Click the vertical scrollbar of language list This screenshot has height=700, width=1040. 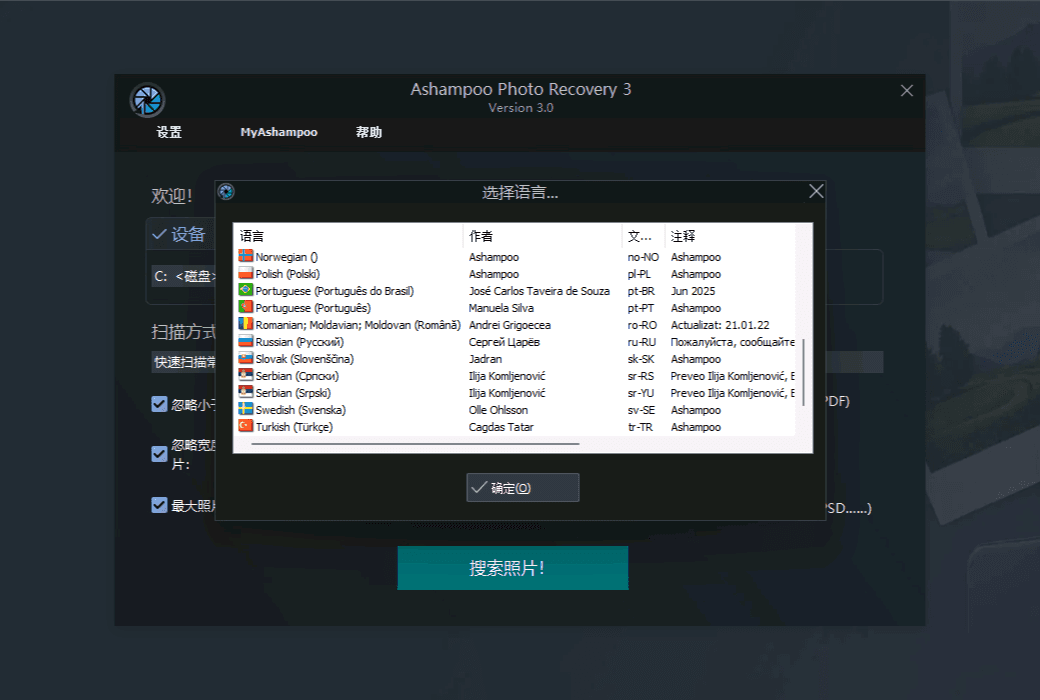click(803, 372)
